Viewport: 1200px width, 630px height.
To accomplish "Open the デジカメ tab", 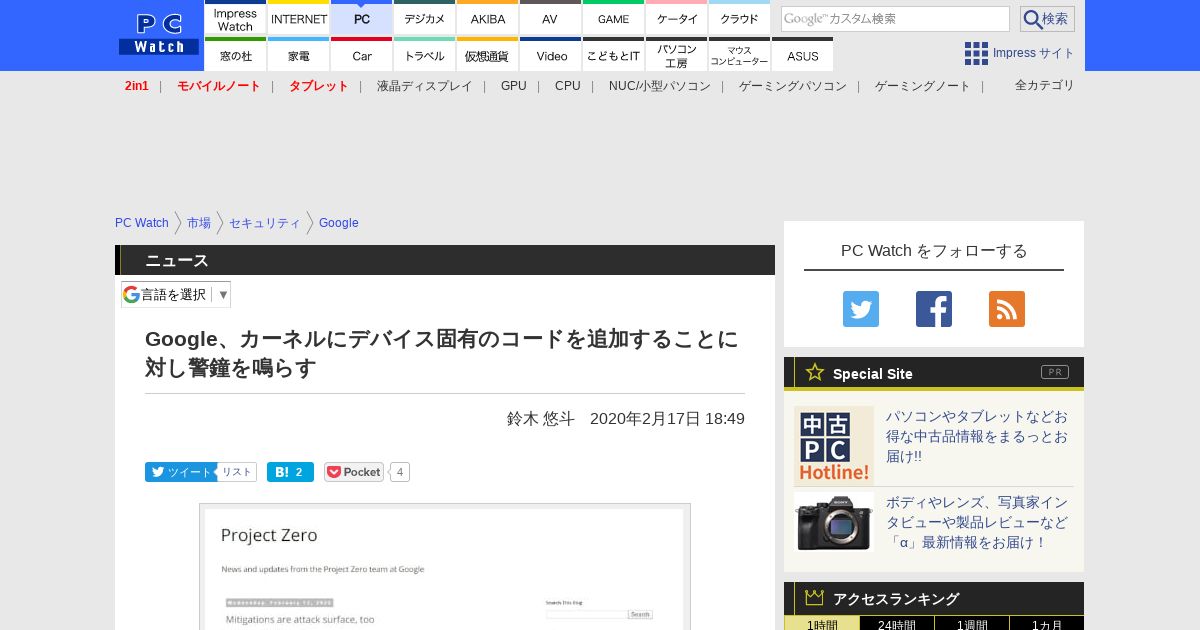I will (425, 18).
